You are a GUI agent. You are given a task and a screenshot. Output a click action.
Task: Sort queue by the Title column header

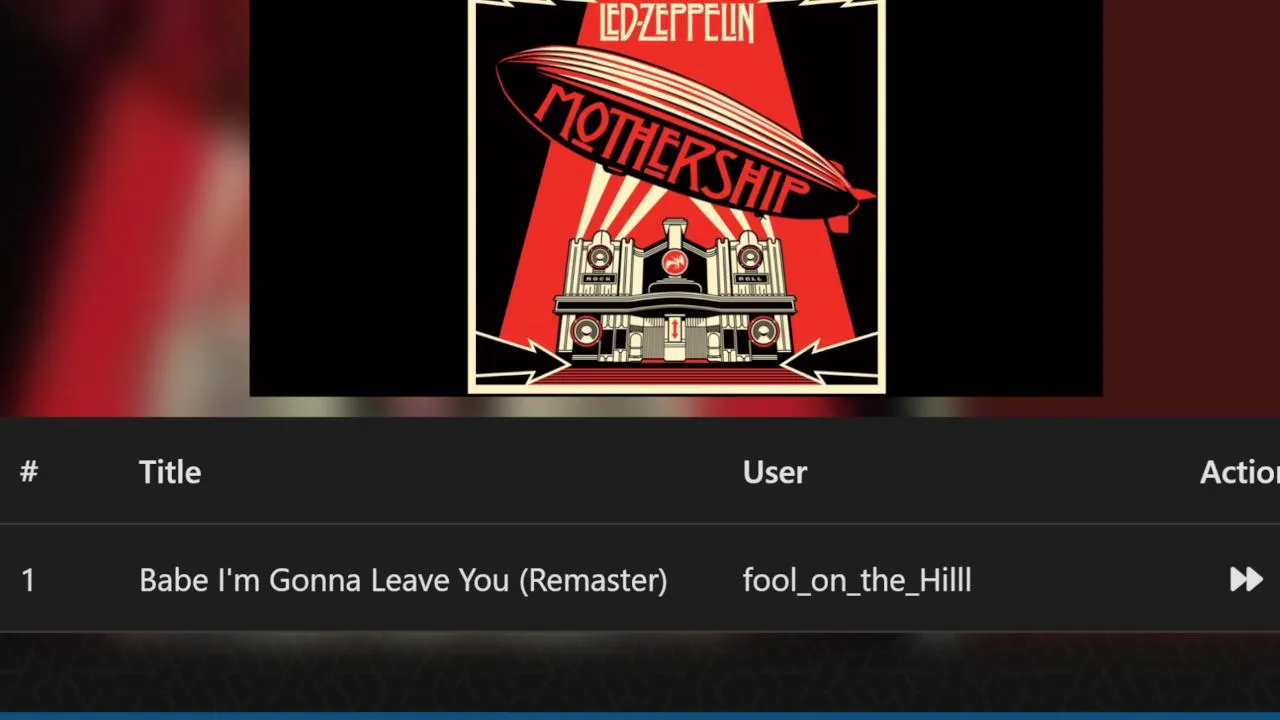coord(170,472)
